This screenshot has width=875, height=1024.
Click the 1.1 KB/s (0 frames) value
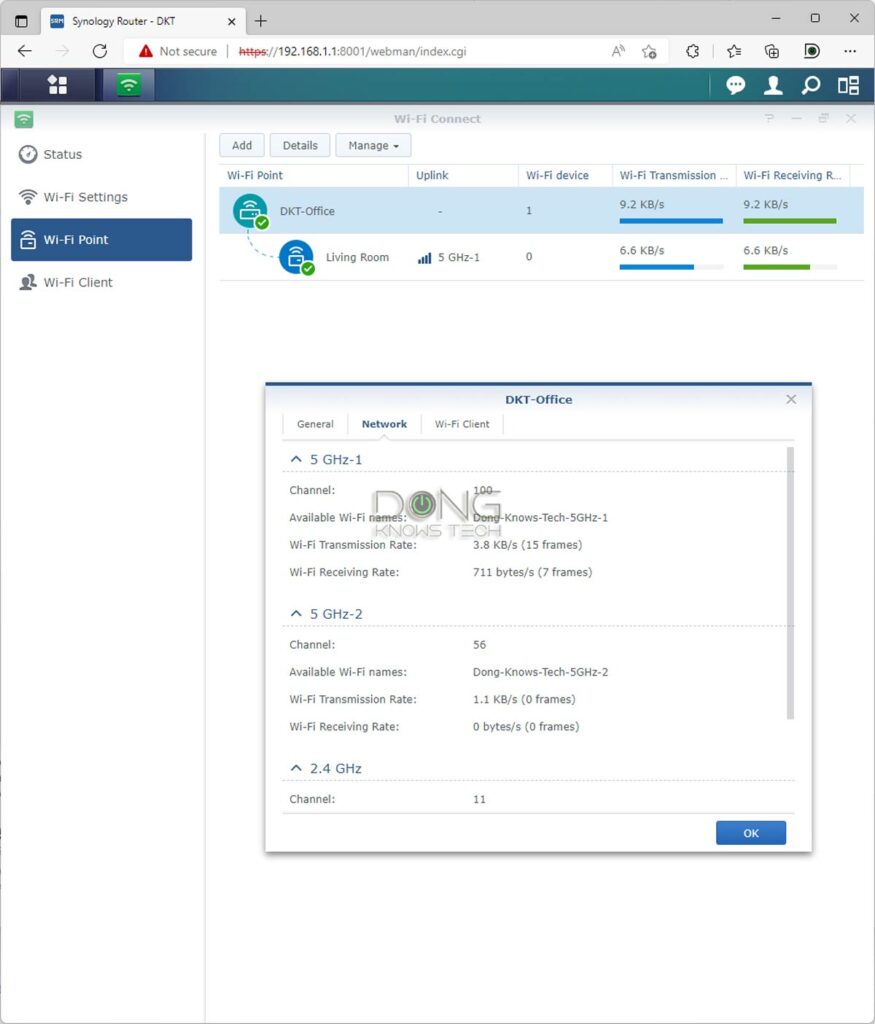click(x=524, y=699)
